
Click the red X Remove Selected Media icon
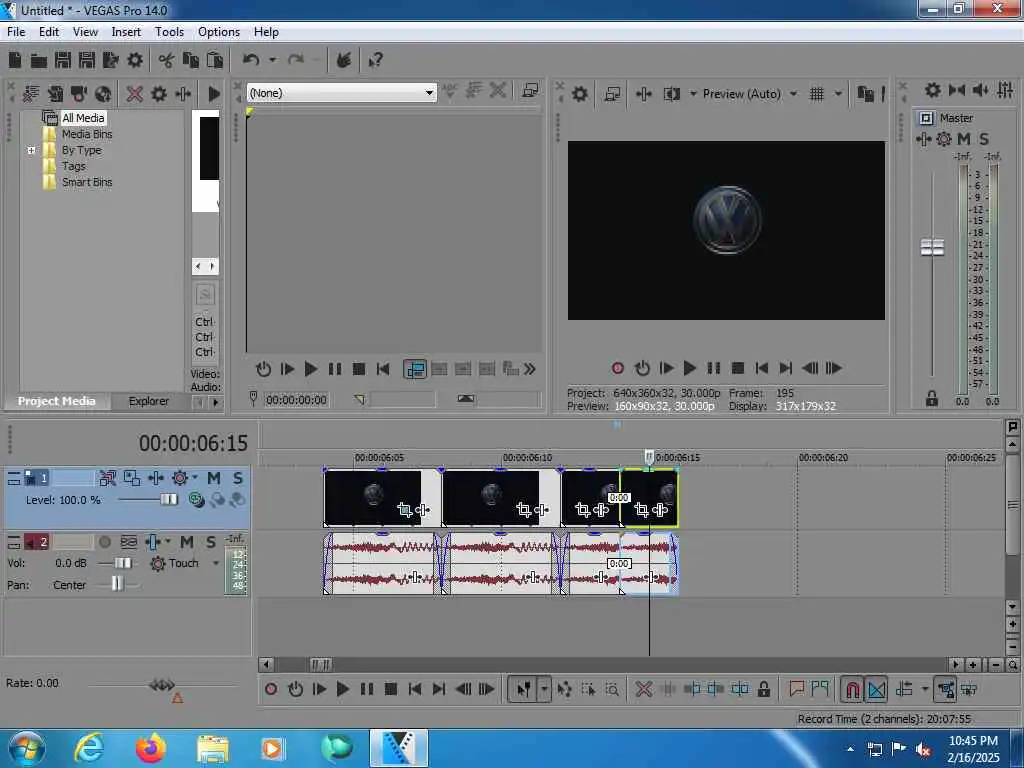[135, 93]
